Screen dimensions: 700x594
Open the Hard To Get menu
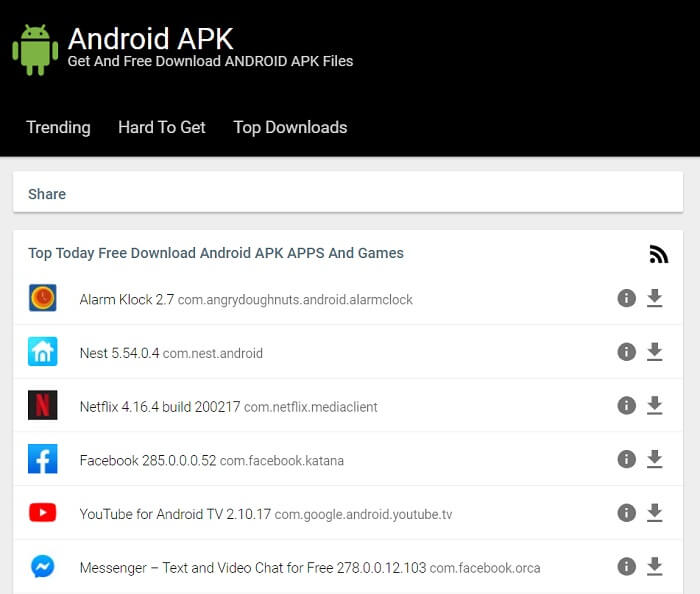click(162, 128)
